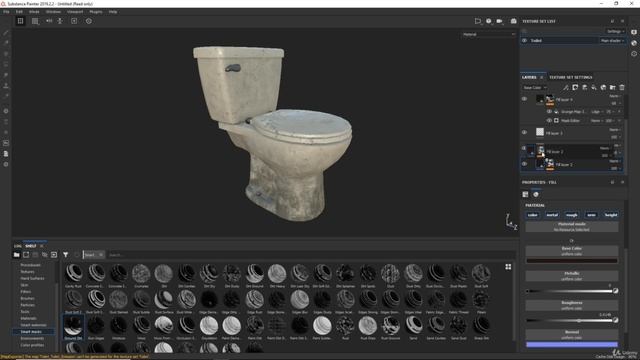640x360 pixels.
Task: Hide Fill layer 1
Action: pos(524,164)
